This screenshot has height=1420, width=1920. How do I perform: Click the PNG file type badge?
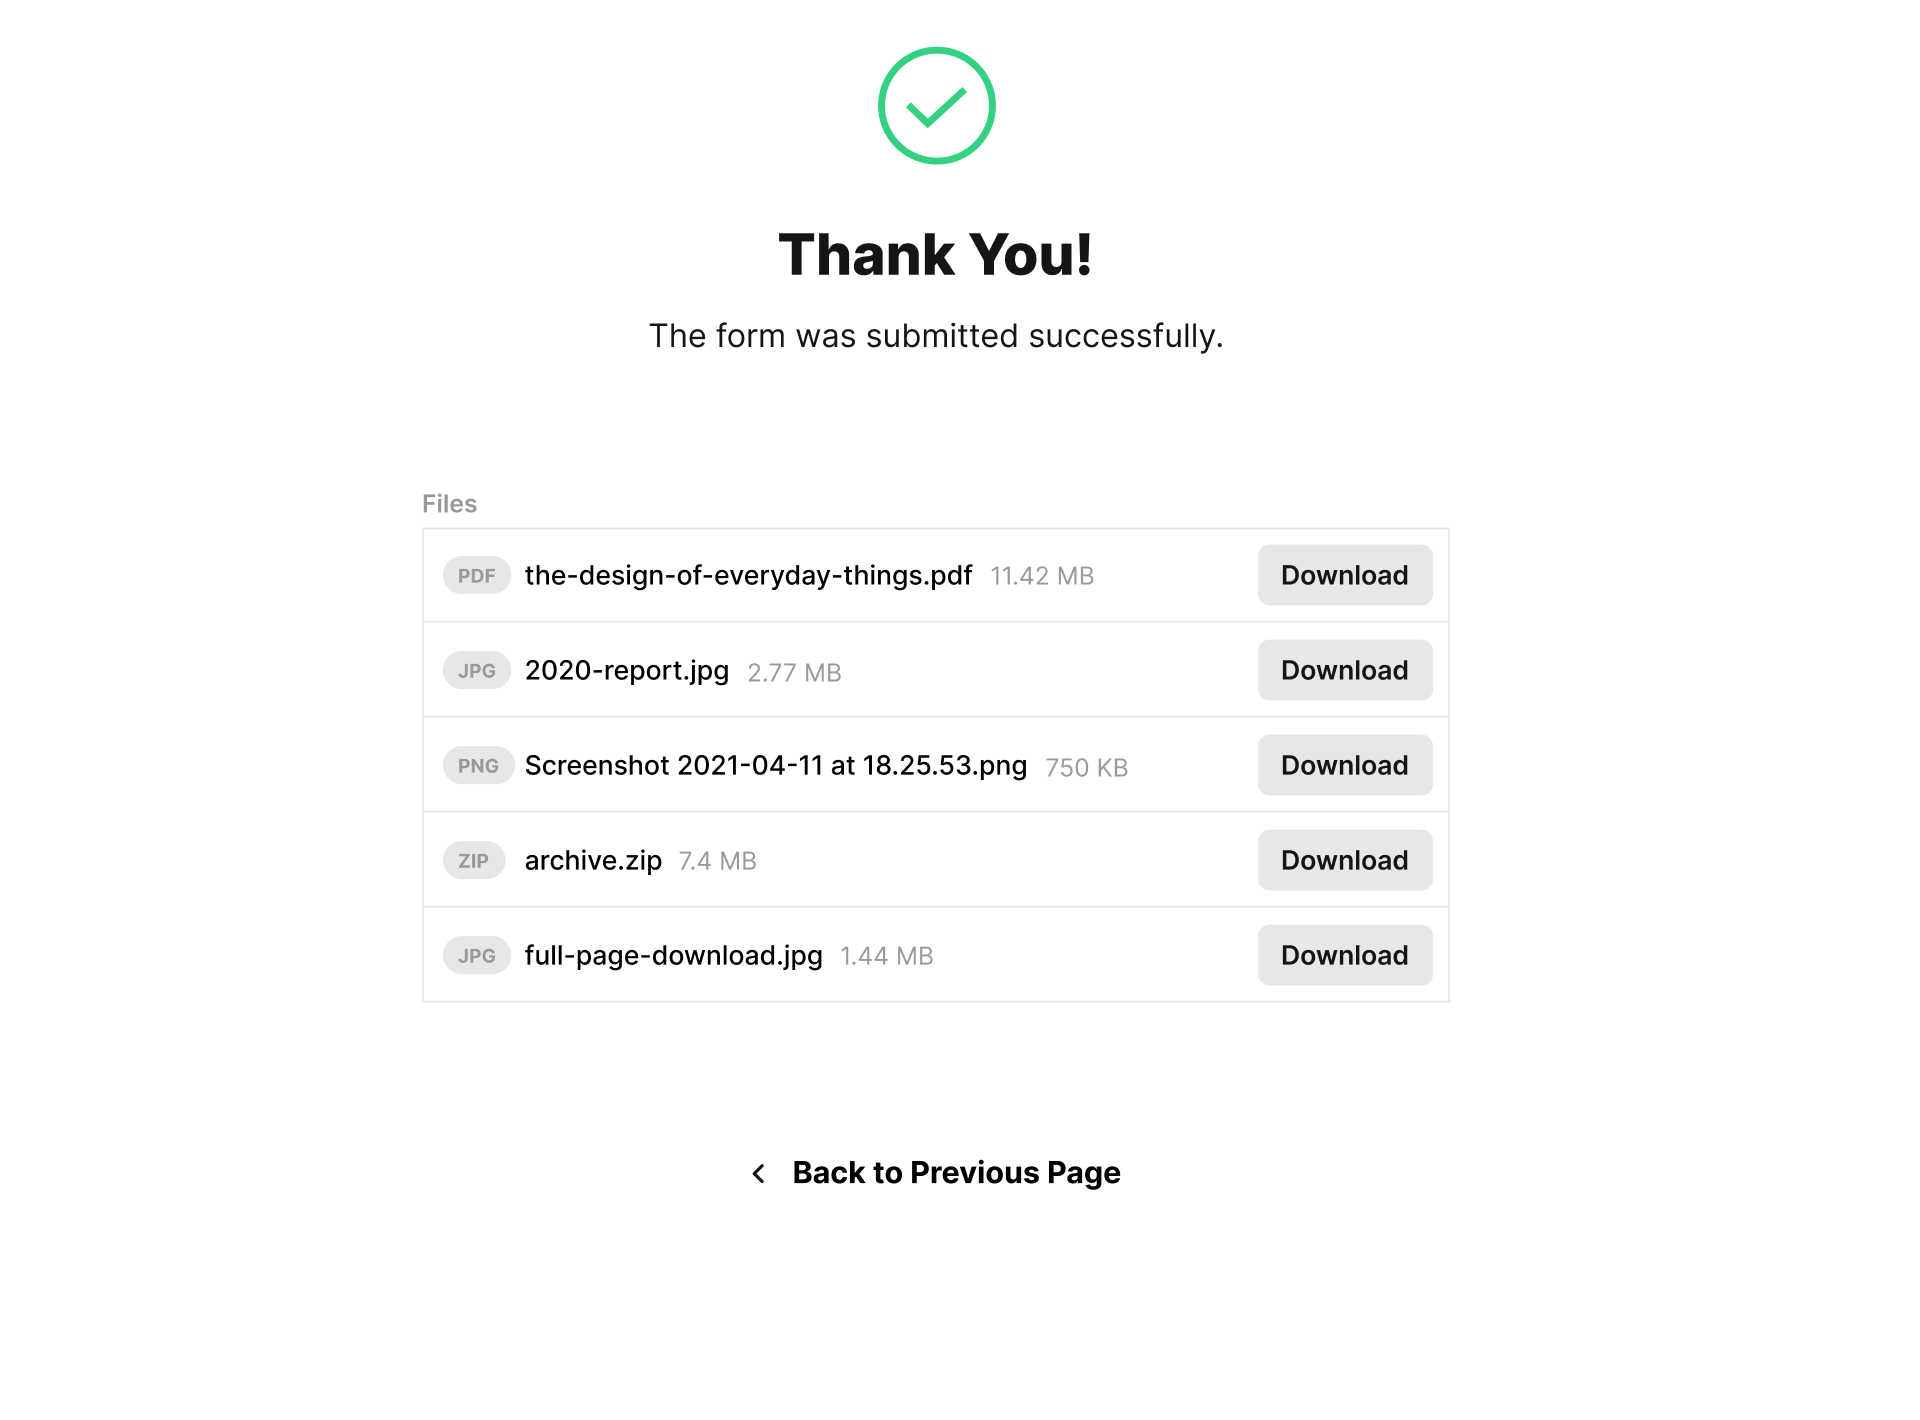pos(478,766)
